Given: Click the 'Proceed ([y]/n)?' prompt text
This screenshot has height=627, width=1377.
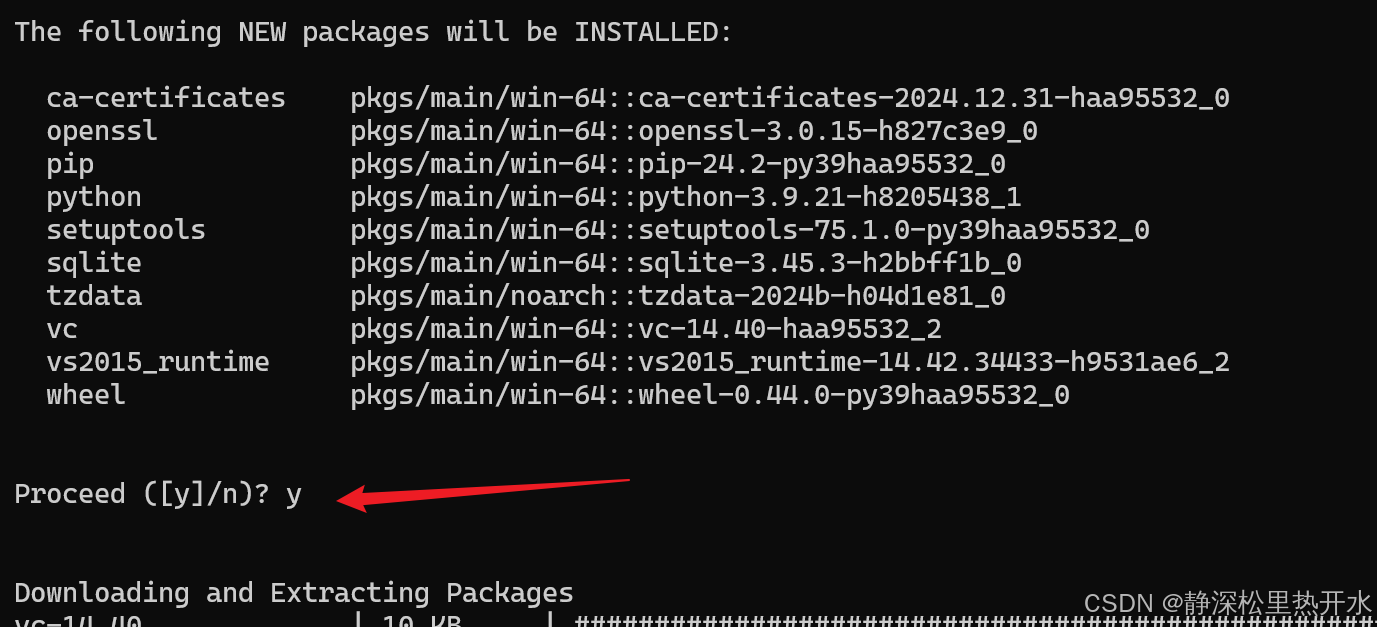Looking at the screenshot, I should 141,494.
